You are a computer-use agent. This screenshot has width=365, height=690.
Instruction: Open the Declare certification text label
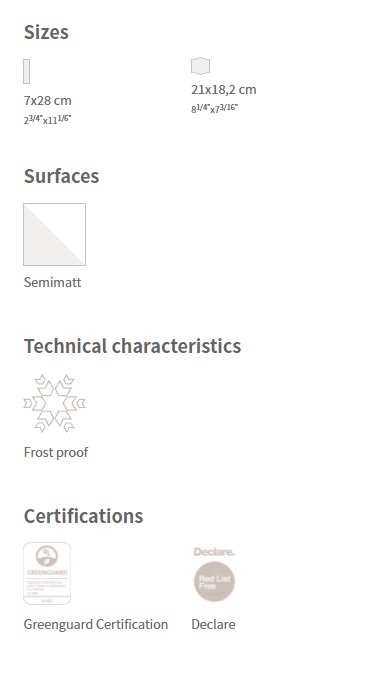(213, 624)
